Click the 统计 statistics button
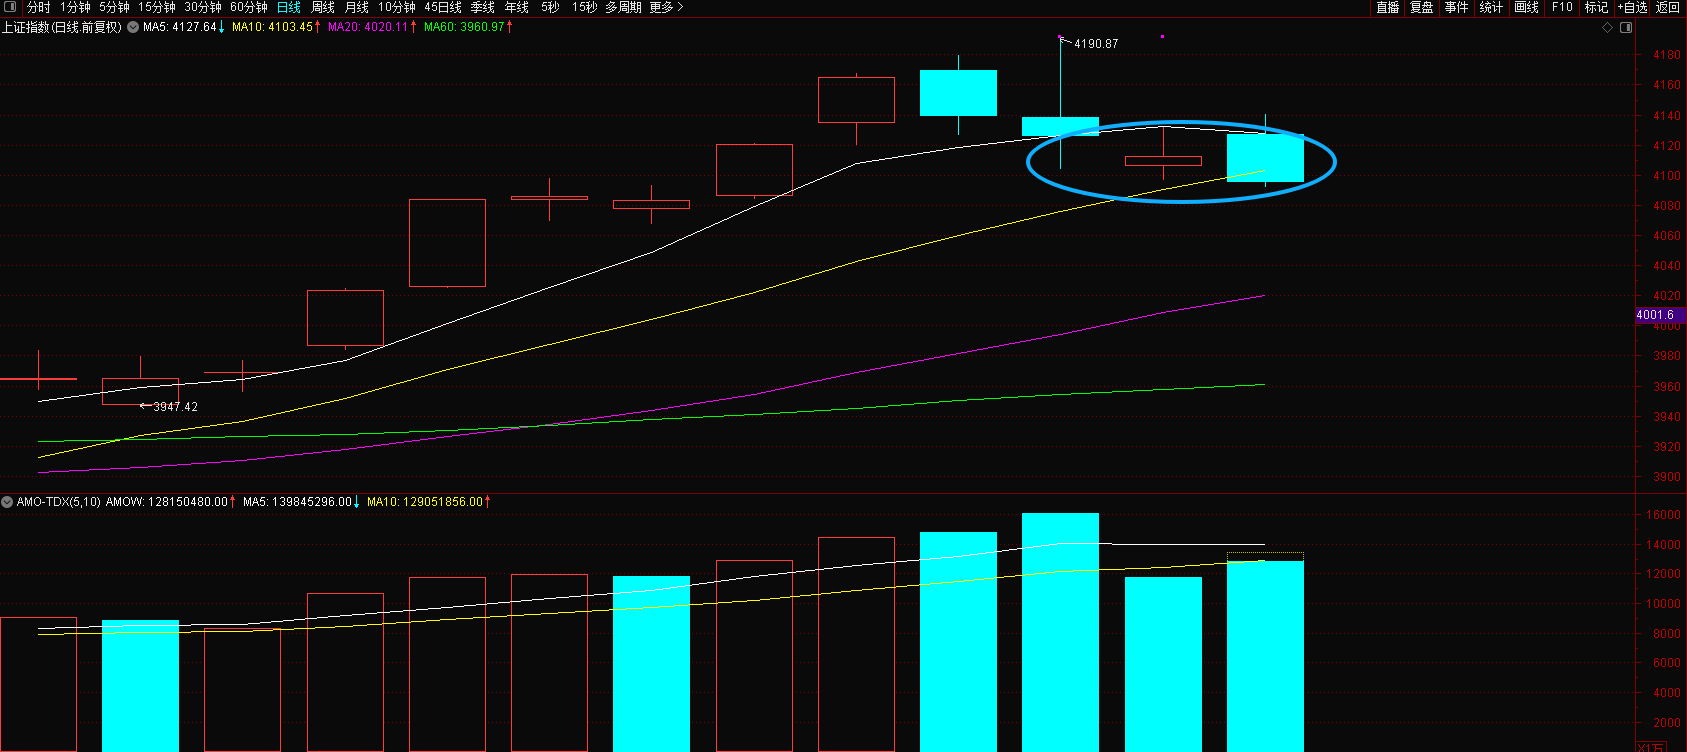Screen dimensions: 1687x752 [x=1491, y=7]
